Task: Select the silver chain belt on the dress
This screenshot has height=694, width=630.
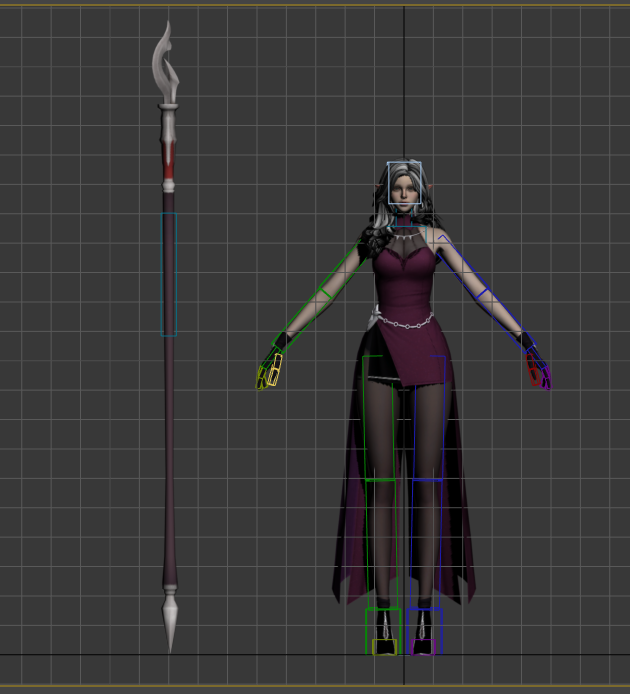Action: [405, 323]
